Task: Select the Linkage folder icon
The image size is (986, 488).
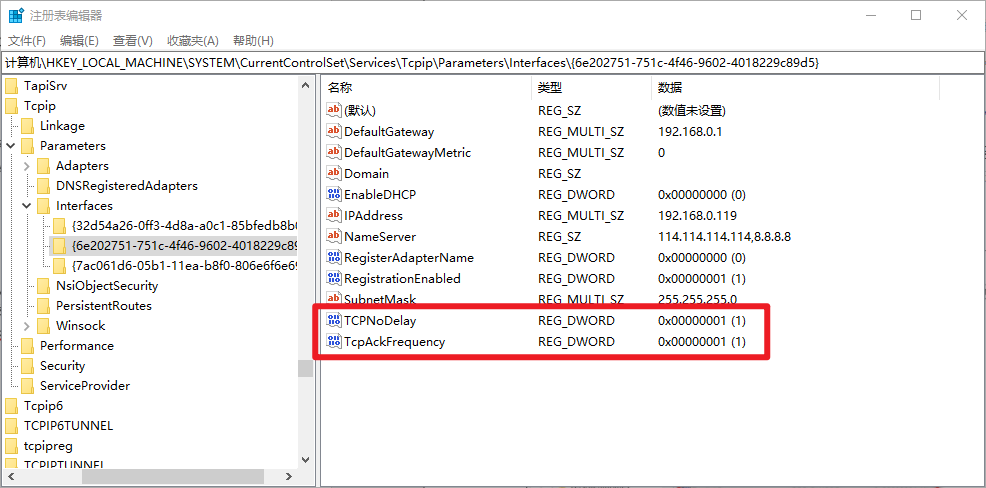Action: pos(27,126)
